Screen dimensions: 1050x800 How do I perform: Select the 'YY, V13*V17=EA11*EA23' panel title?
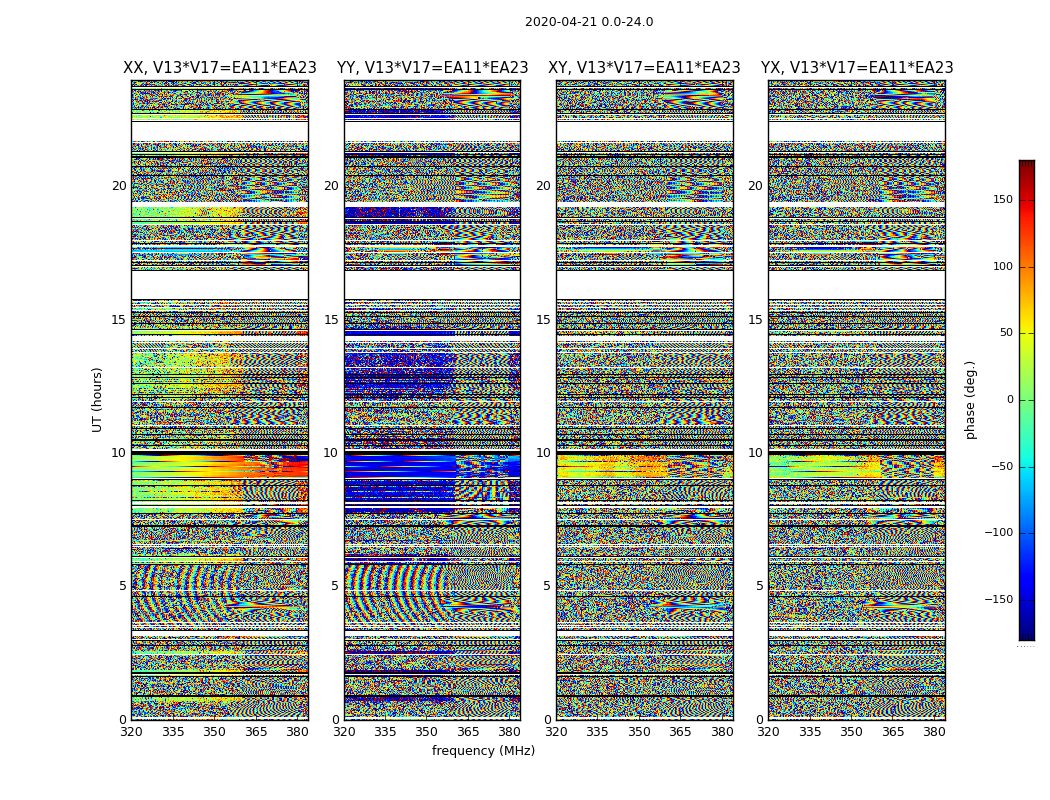(433, 68)
